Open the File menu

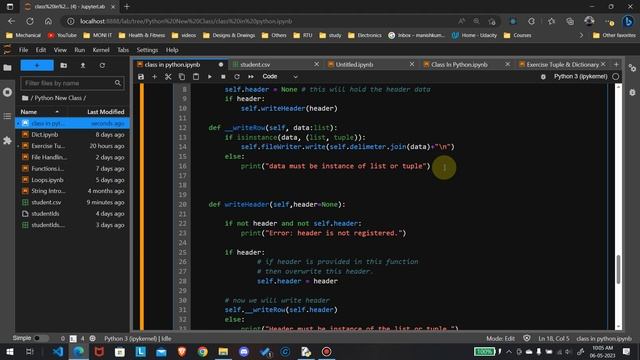24,50
